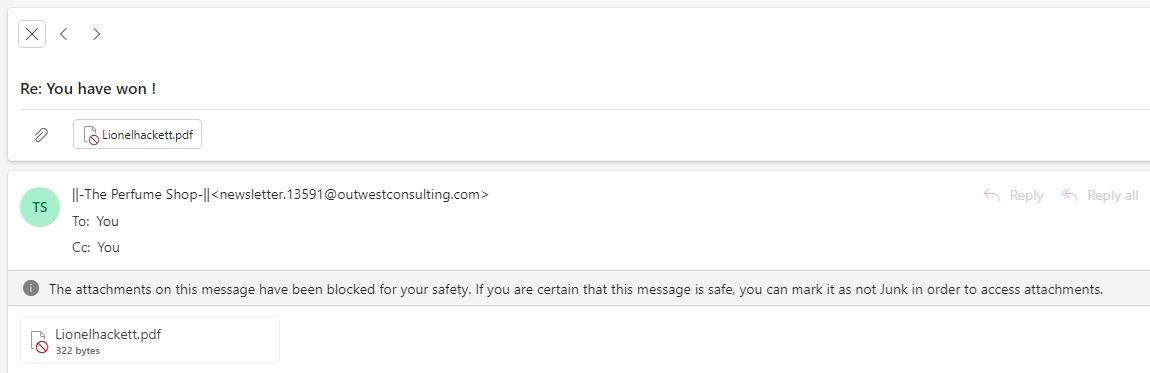Click the info icon in safety banner
The image size is (1150, 373).
click(x=31, y=288)
